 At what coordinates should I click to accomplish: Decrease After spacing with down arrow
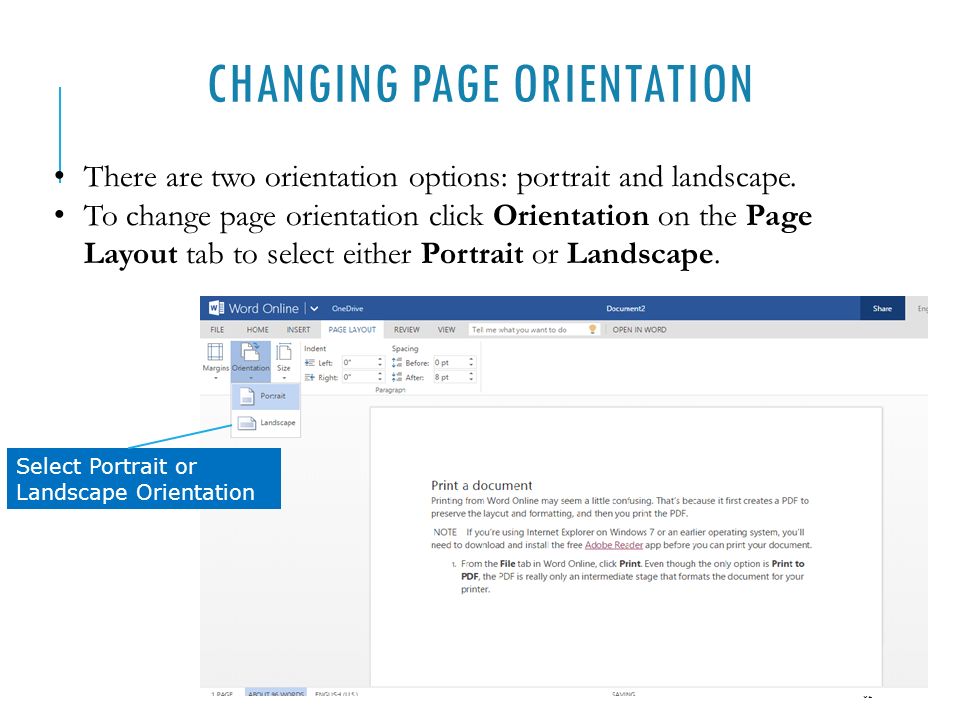[x=471, y=380]
